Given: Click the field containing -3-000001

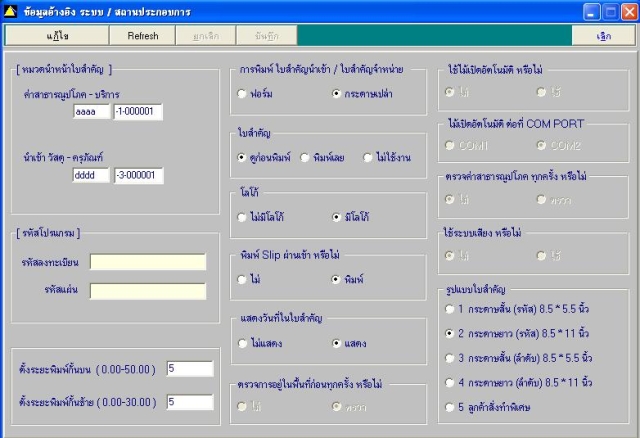Looking at the screenshot, I should 139,176.
